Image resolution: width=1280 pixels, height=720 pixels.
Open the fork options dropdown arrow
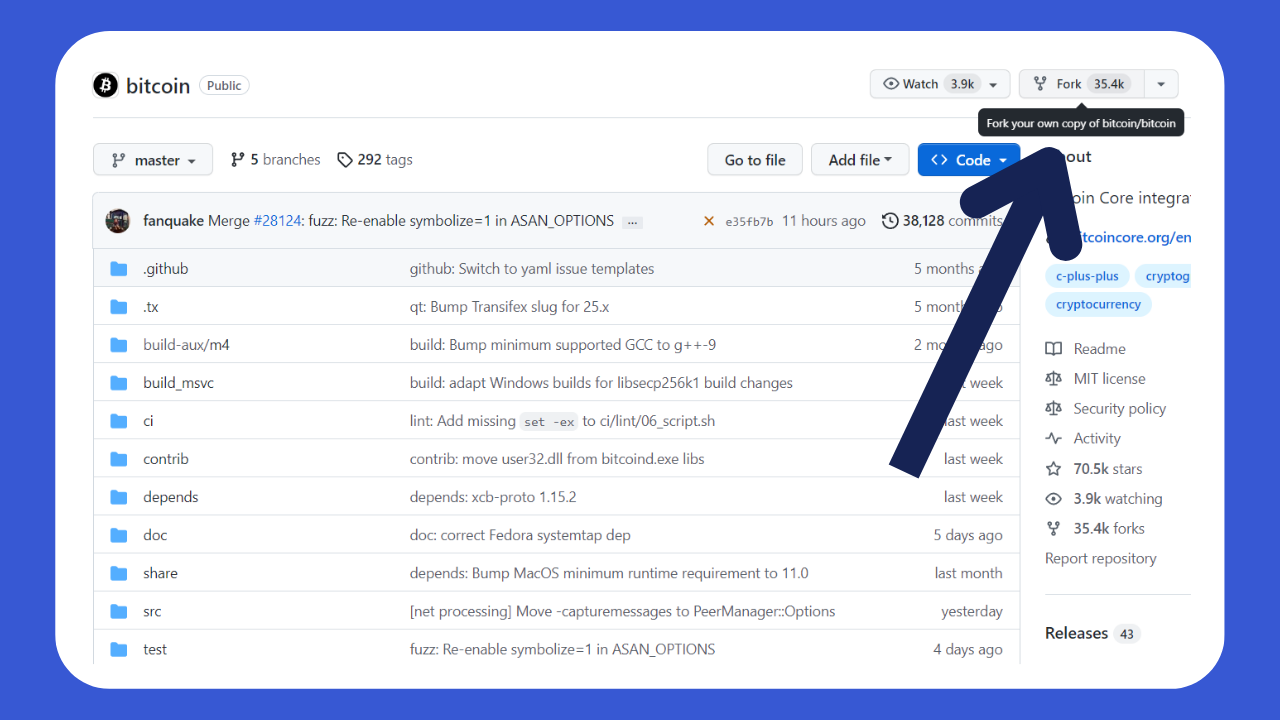1161,84
